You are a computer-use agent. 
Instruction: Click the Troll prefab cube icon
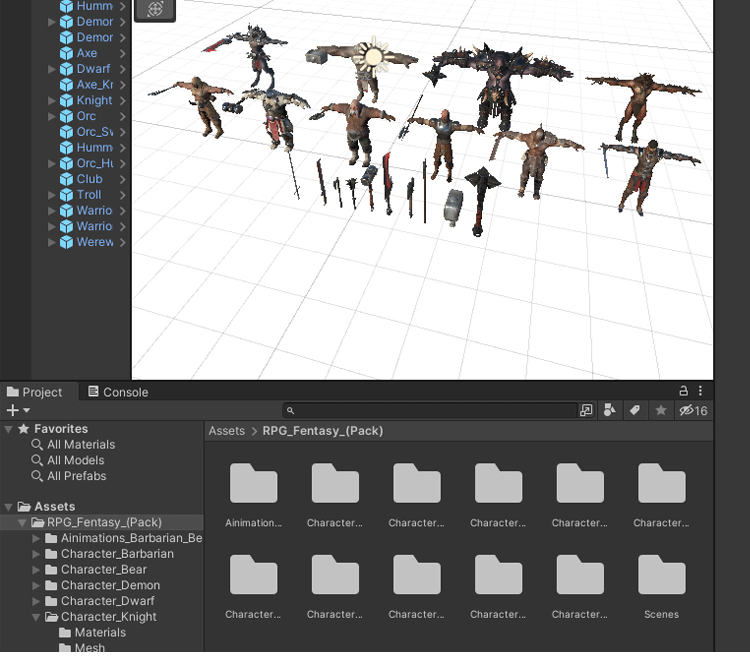click(x=67, y=195)
